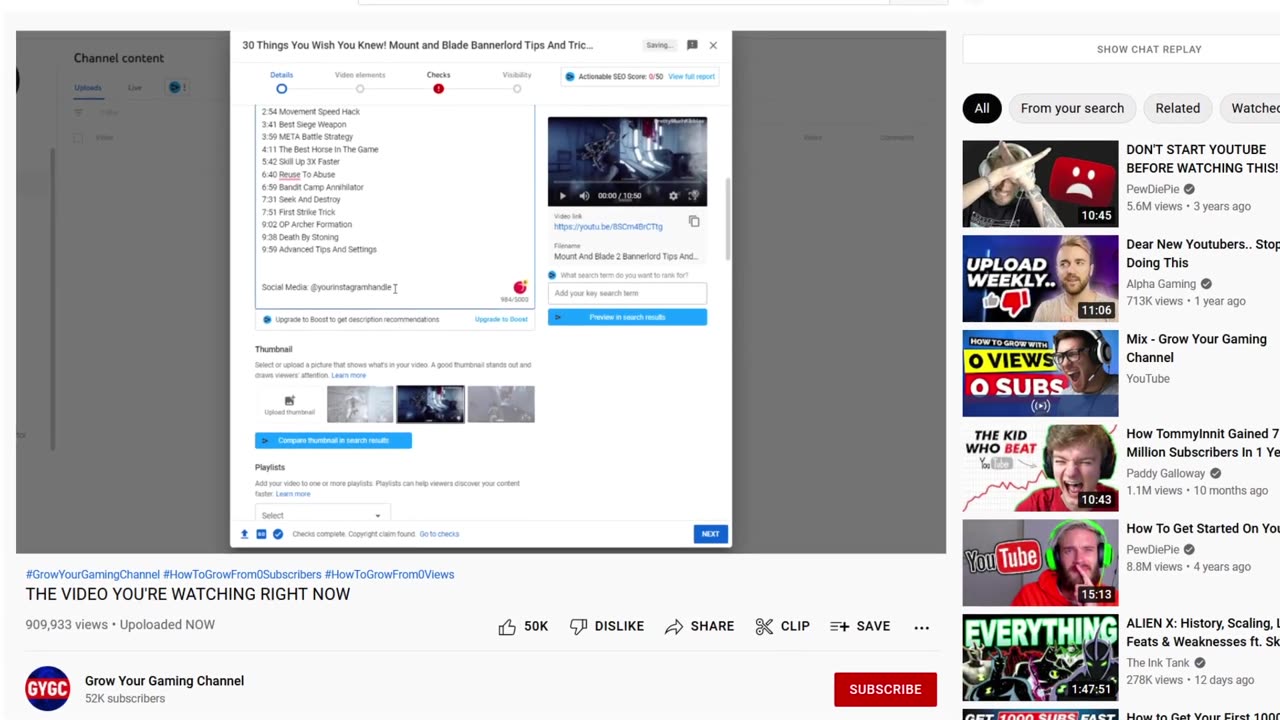Click the upload arrow status icon

244,534
